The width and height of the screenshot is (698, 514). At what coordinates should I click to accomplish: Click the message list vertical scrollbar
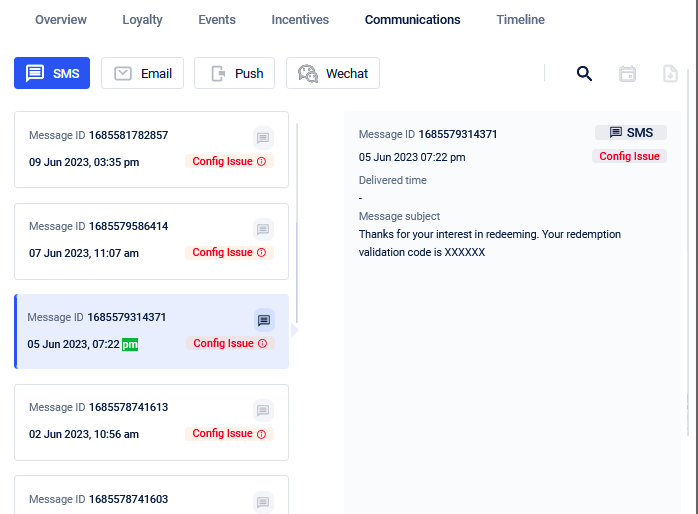pos(297,223)
